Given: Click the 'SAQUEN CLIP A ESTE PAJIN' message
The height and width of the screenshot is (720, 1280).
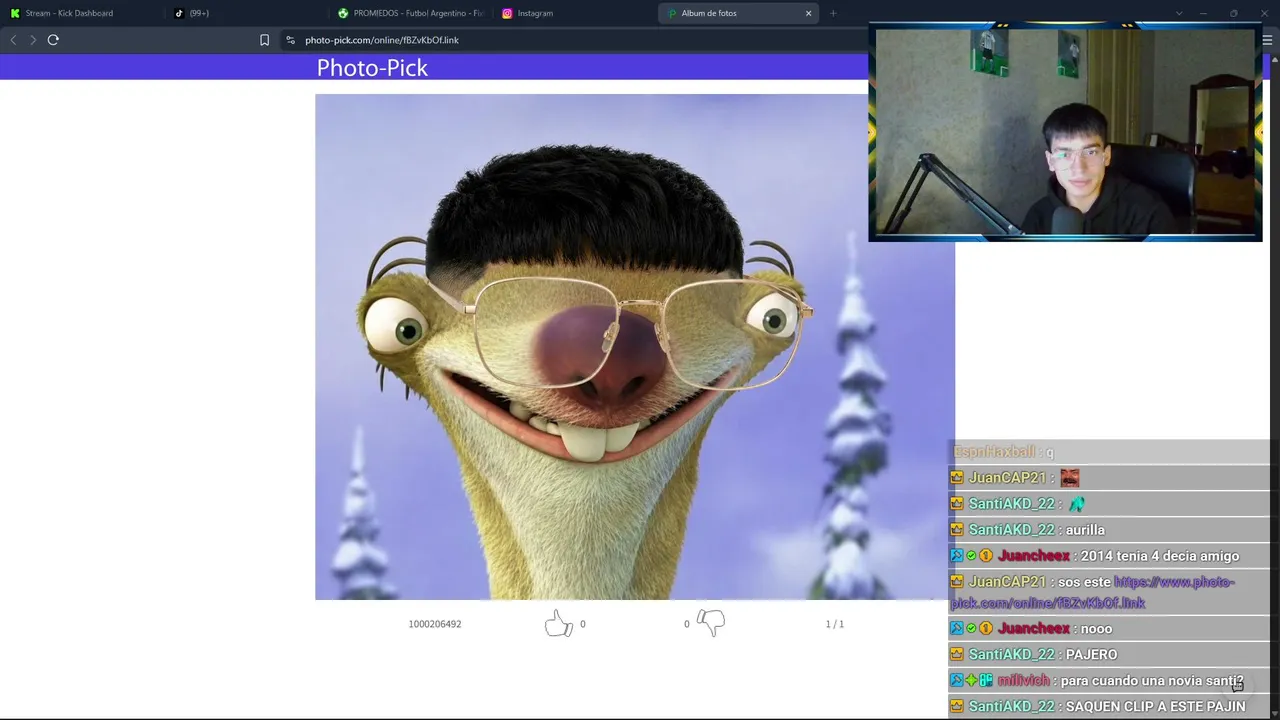Looking at the screenshot, I should (x=1156, y=706).
